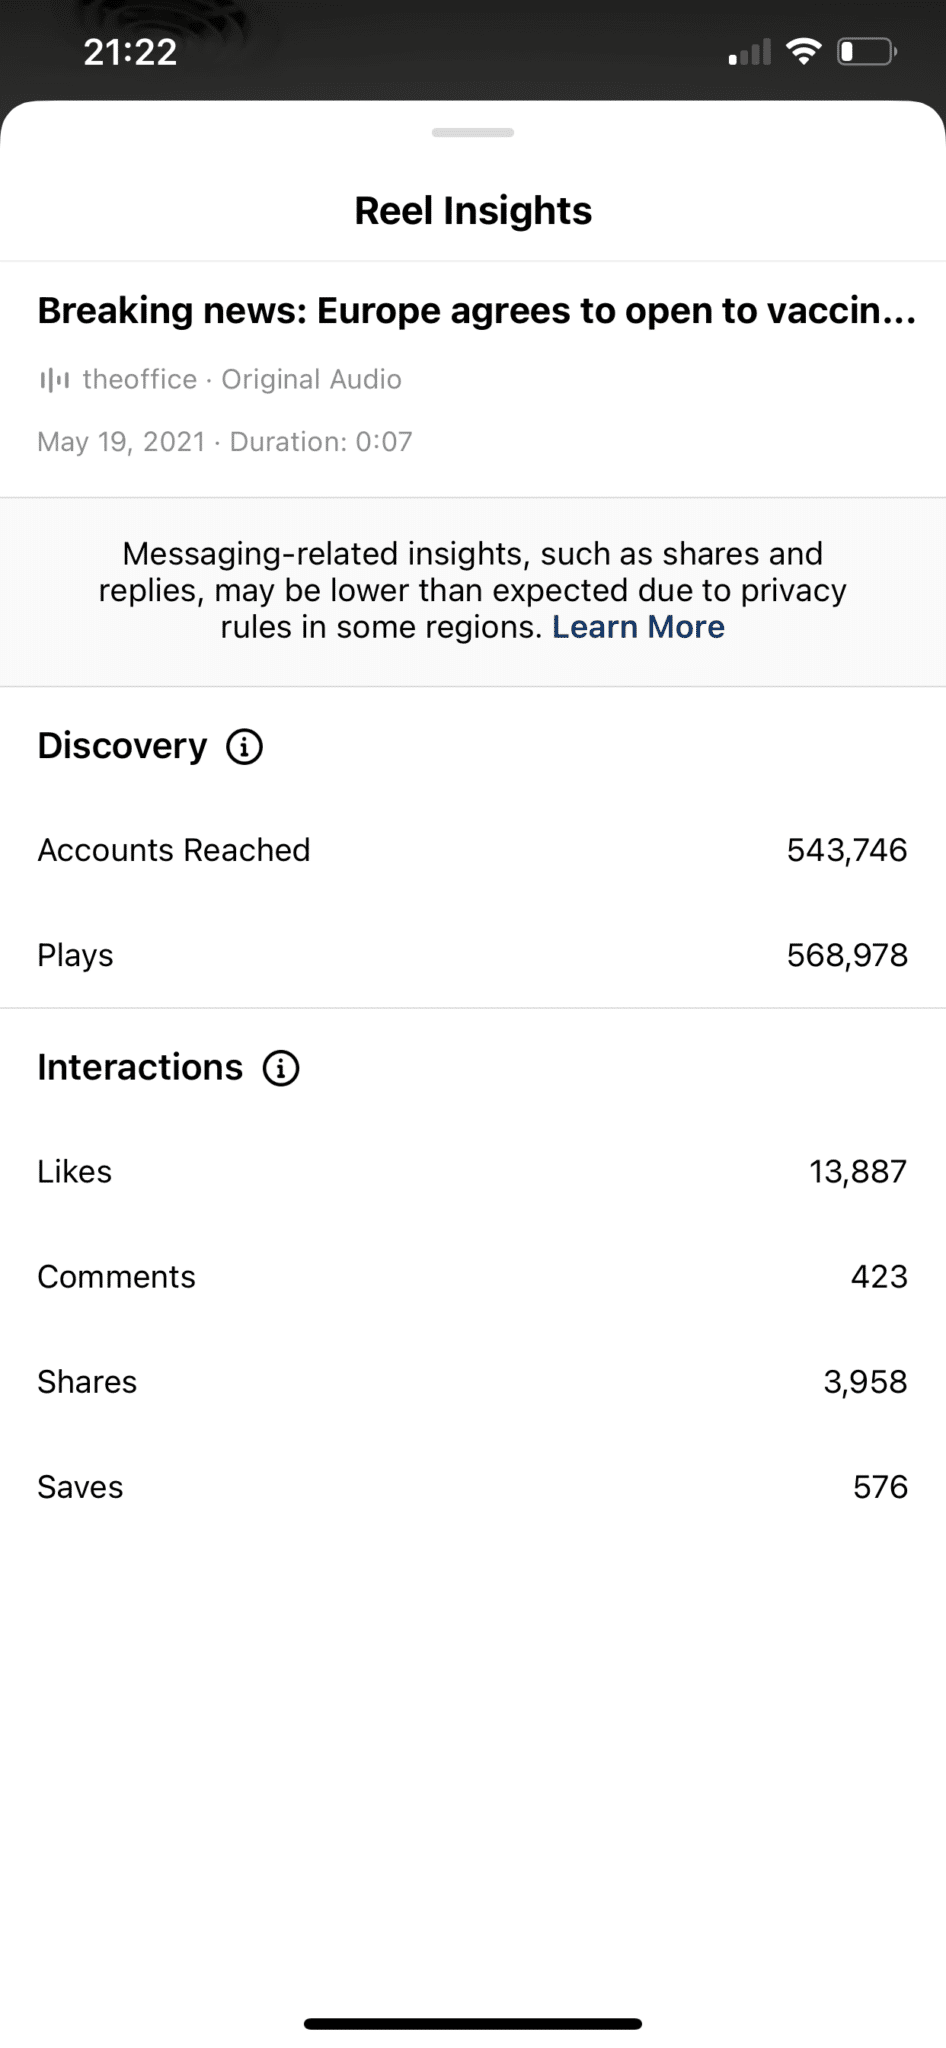Tap the Likes row showing 13,887
The width and height of the screenshot is (946, 2048).
tap(473, 1172)
